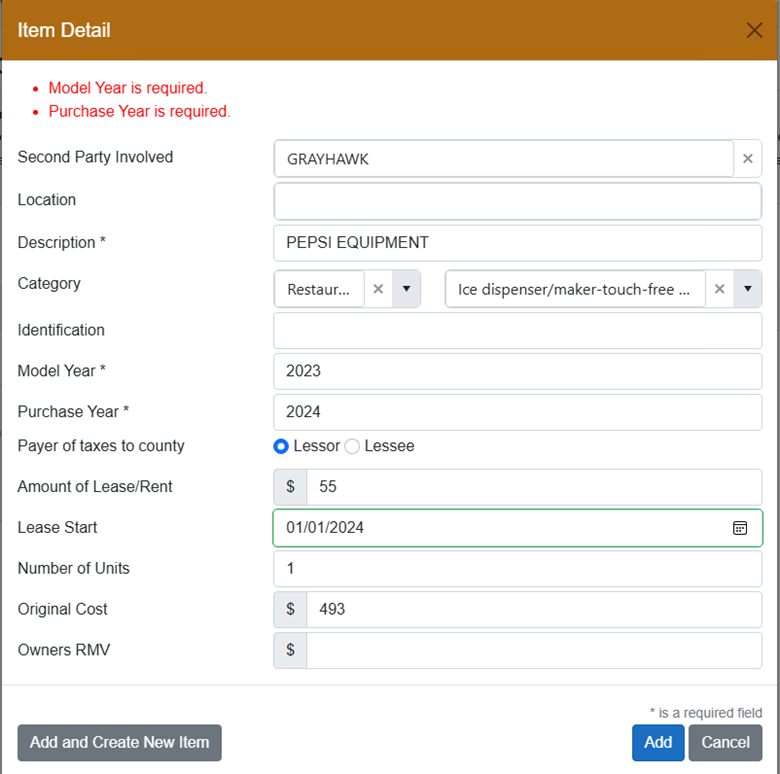Open the Lease Start calendar picker
Screen dimensions: 780x774
click(x=740, y=528)
